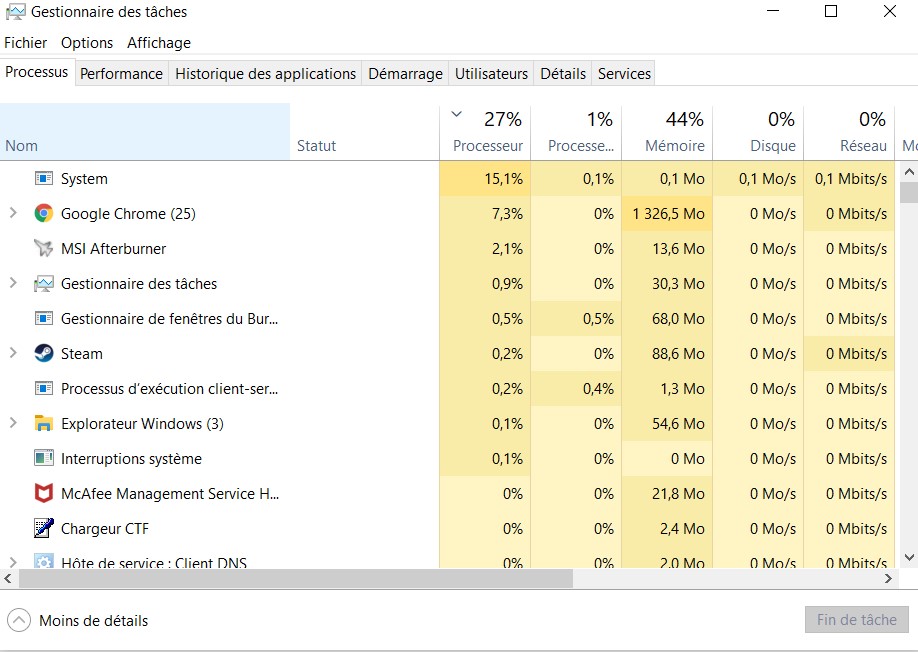Expand the Steam process group
The width and height of the screenshot is (918, 652).
13,353
